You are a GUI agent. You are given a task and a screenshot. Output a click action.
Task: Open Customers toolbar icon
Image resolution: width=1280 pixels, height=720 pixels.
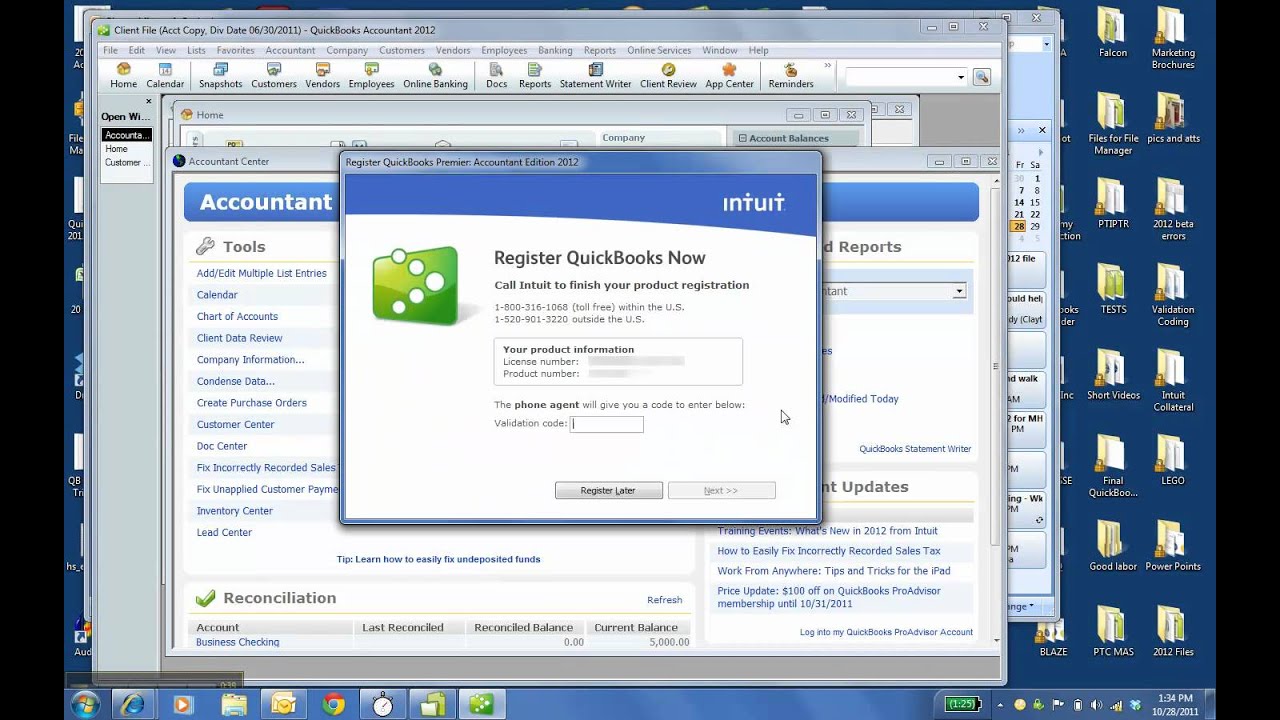pyautogui.click(x=274, y=76)
